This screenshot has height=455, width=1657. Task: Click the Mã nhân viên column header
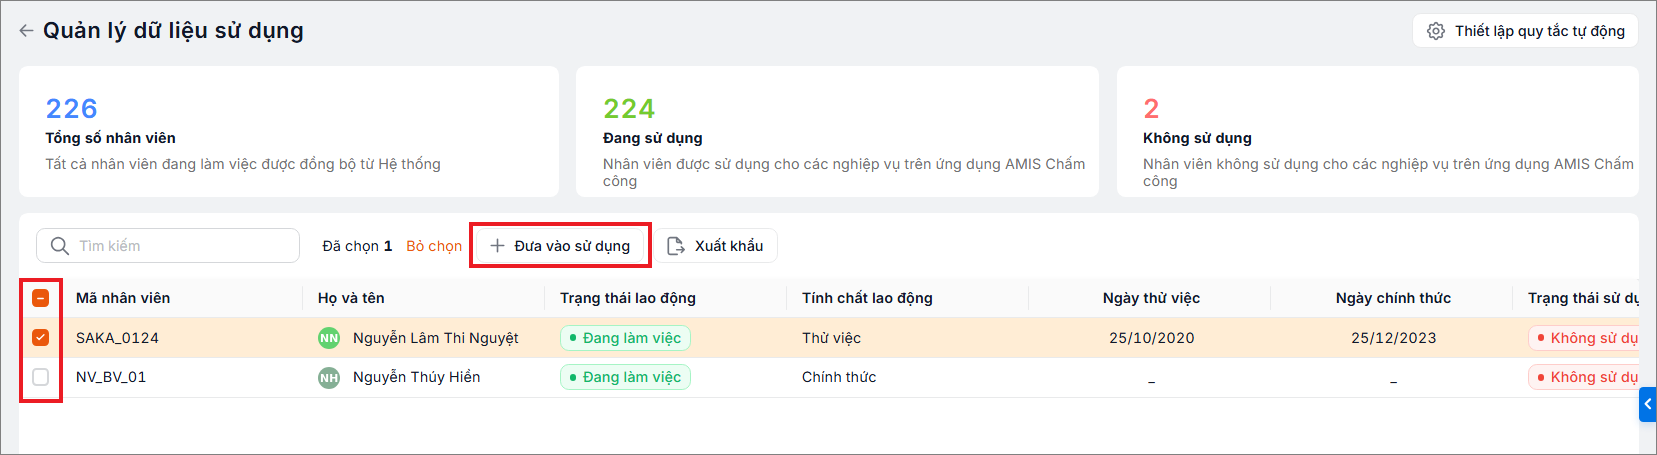click(123, 298)
